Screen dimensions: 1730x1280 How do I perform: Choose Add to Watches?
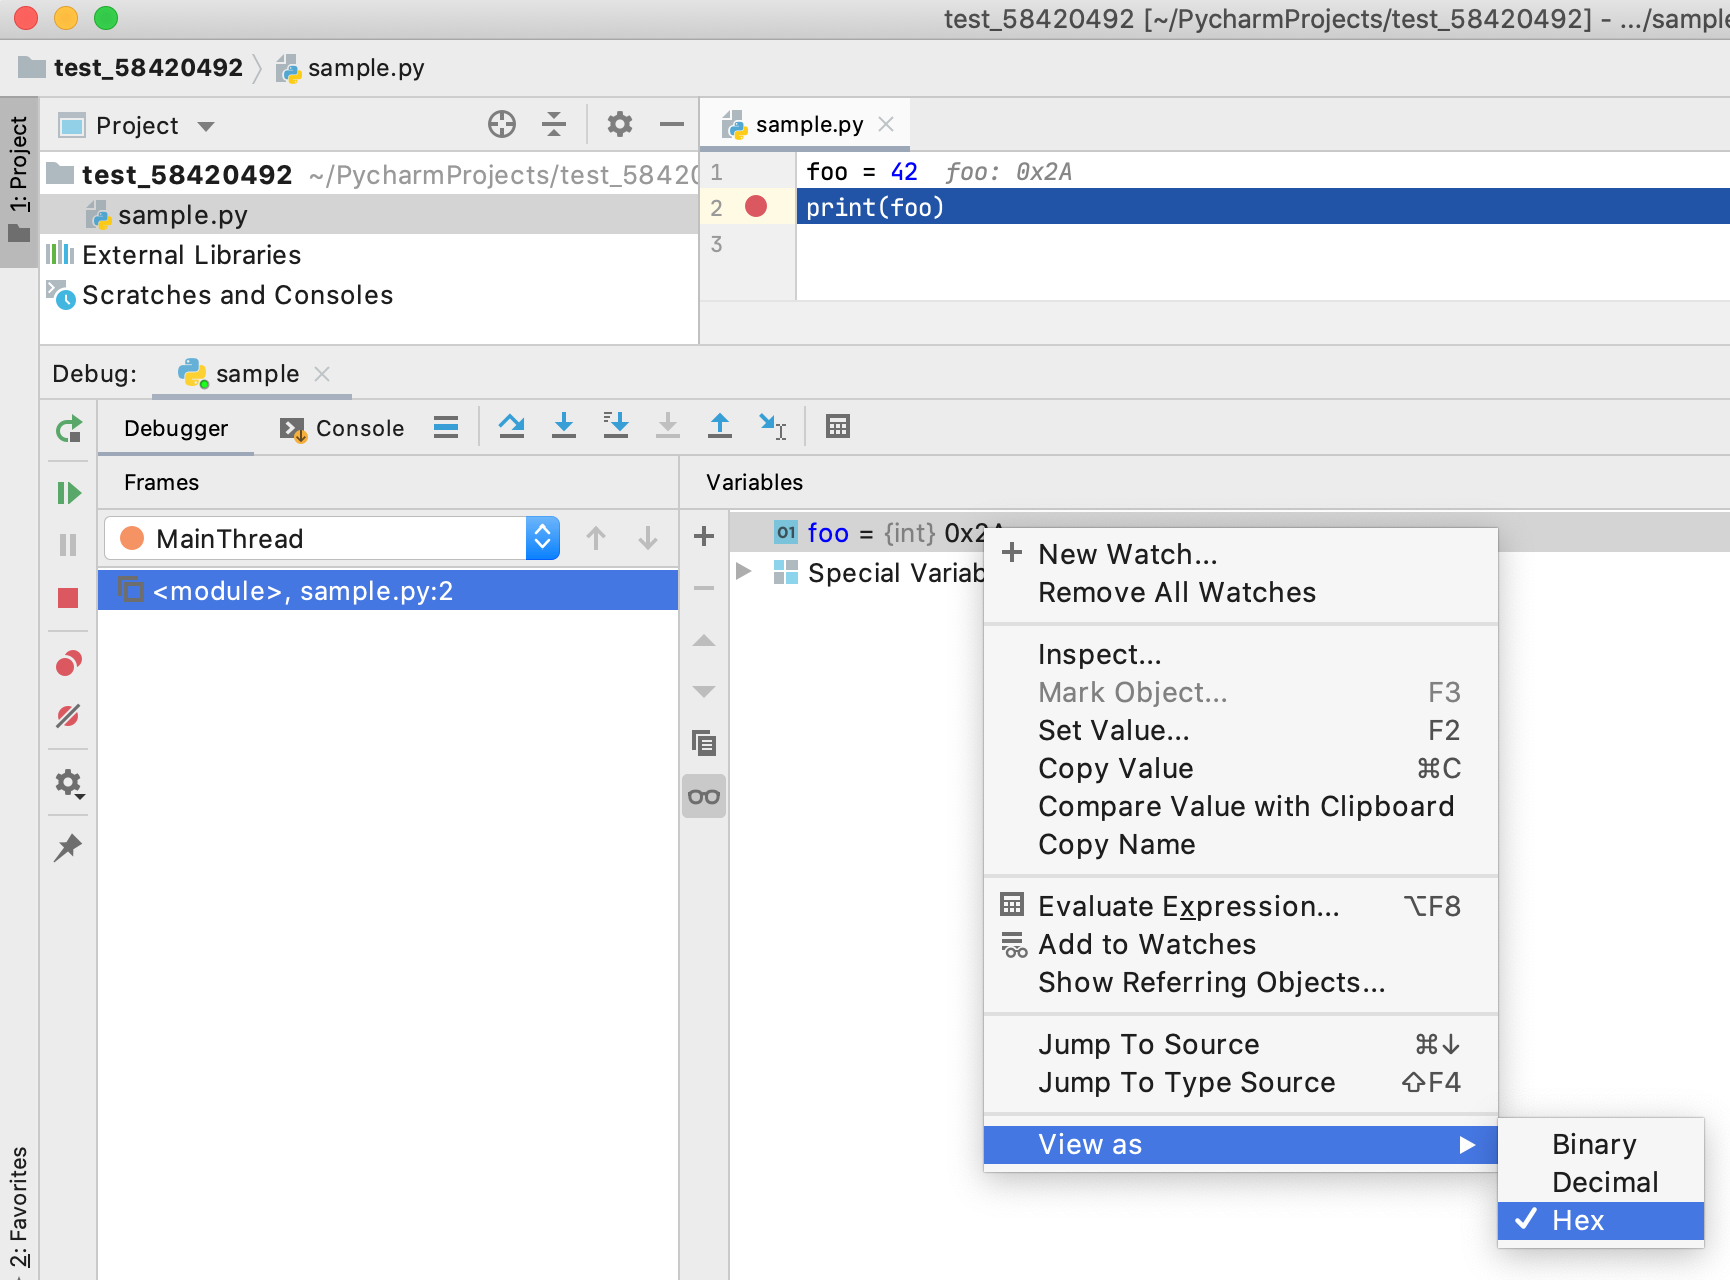click(x=1240, y=944)
